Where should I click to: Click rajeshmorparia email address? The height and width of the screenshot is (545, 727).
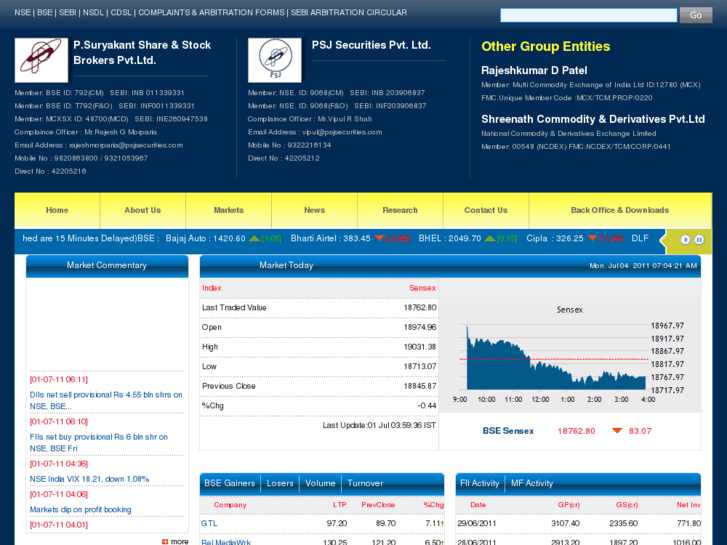click(x=126, y=145)
